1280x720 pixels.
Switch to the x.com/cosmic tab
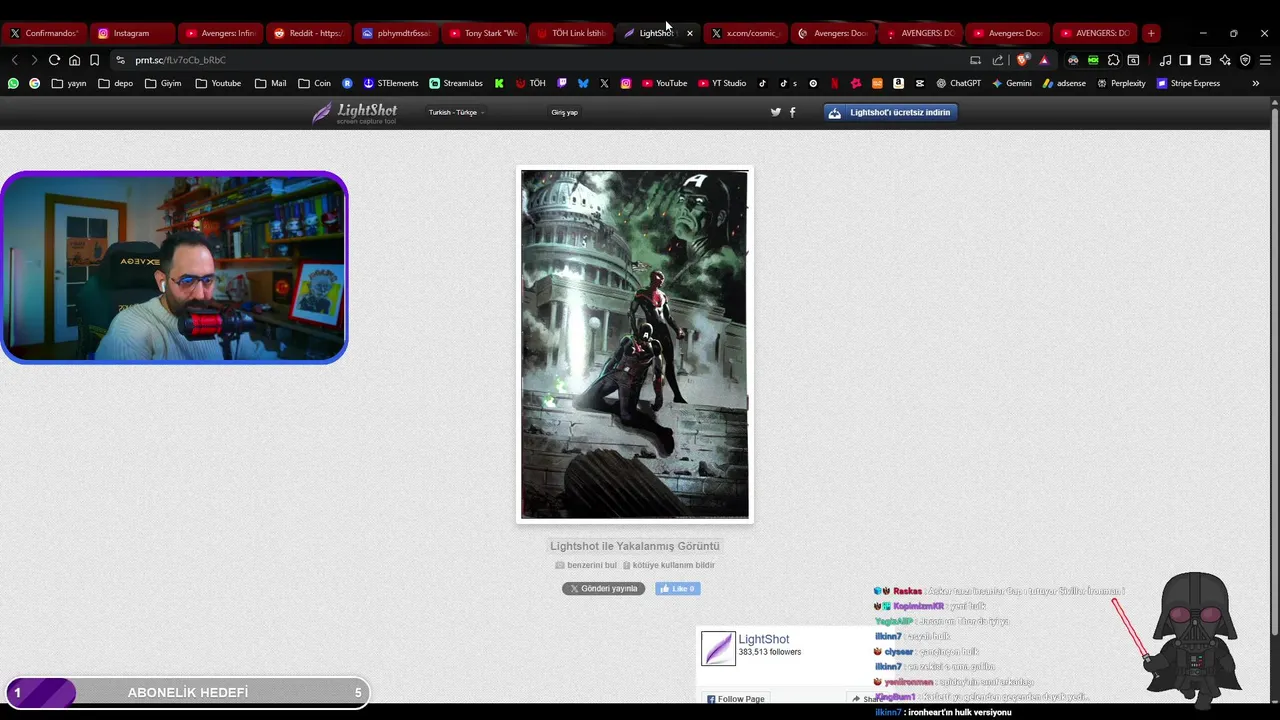pyautogui.click(x=745, y=33)
